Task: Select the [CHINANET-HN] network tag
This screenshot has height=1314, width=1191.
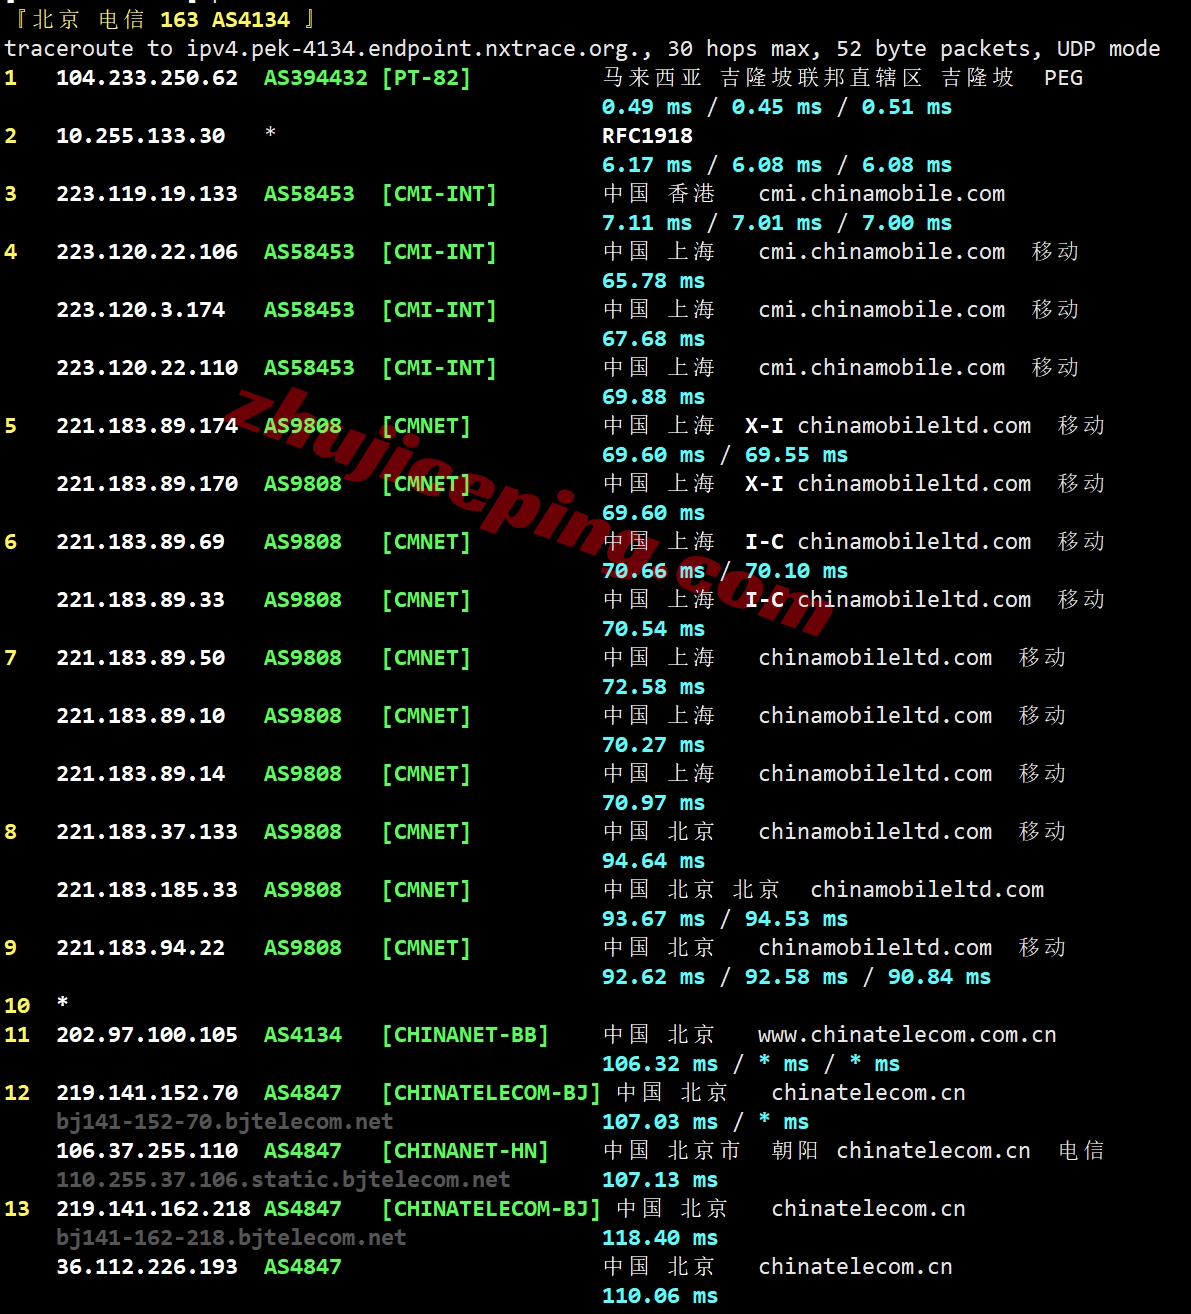Action: tap(465, 1151)
